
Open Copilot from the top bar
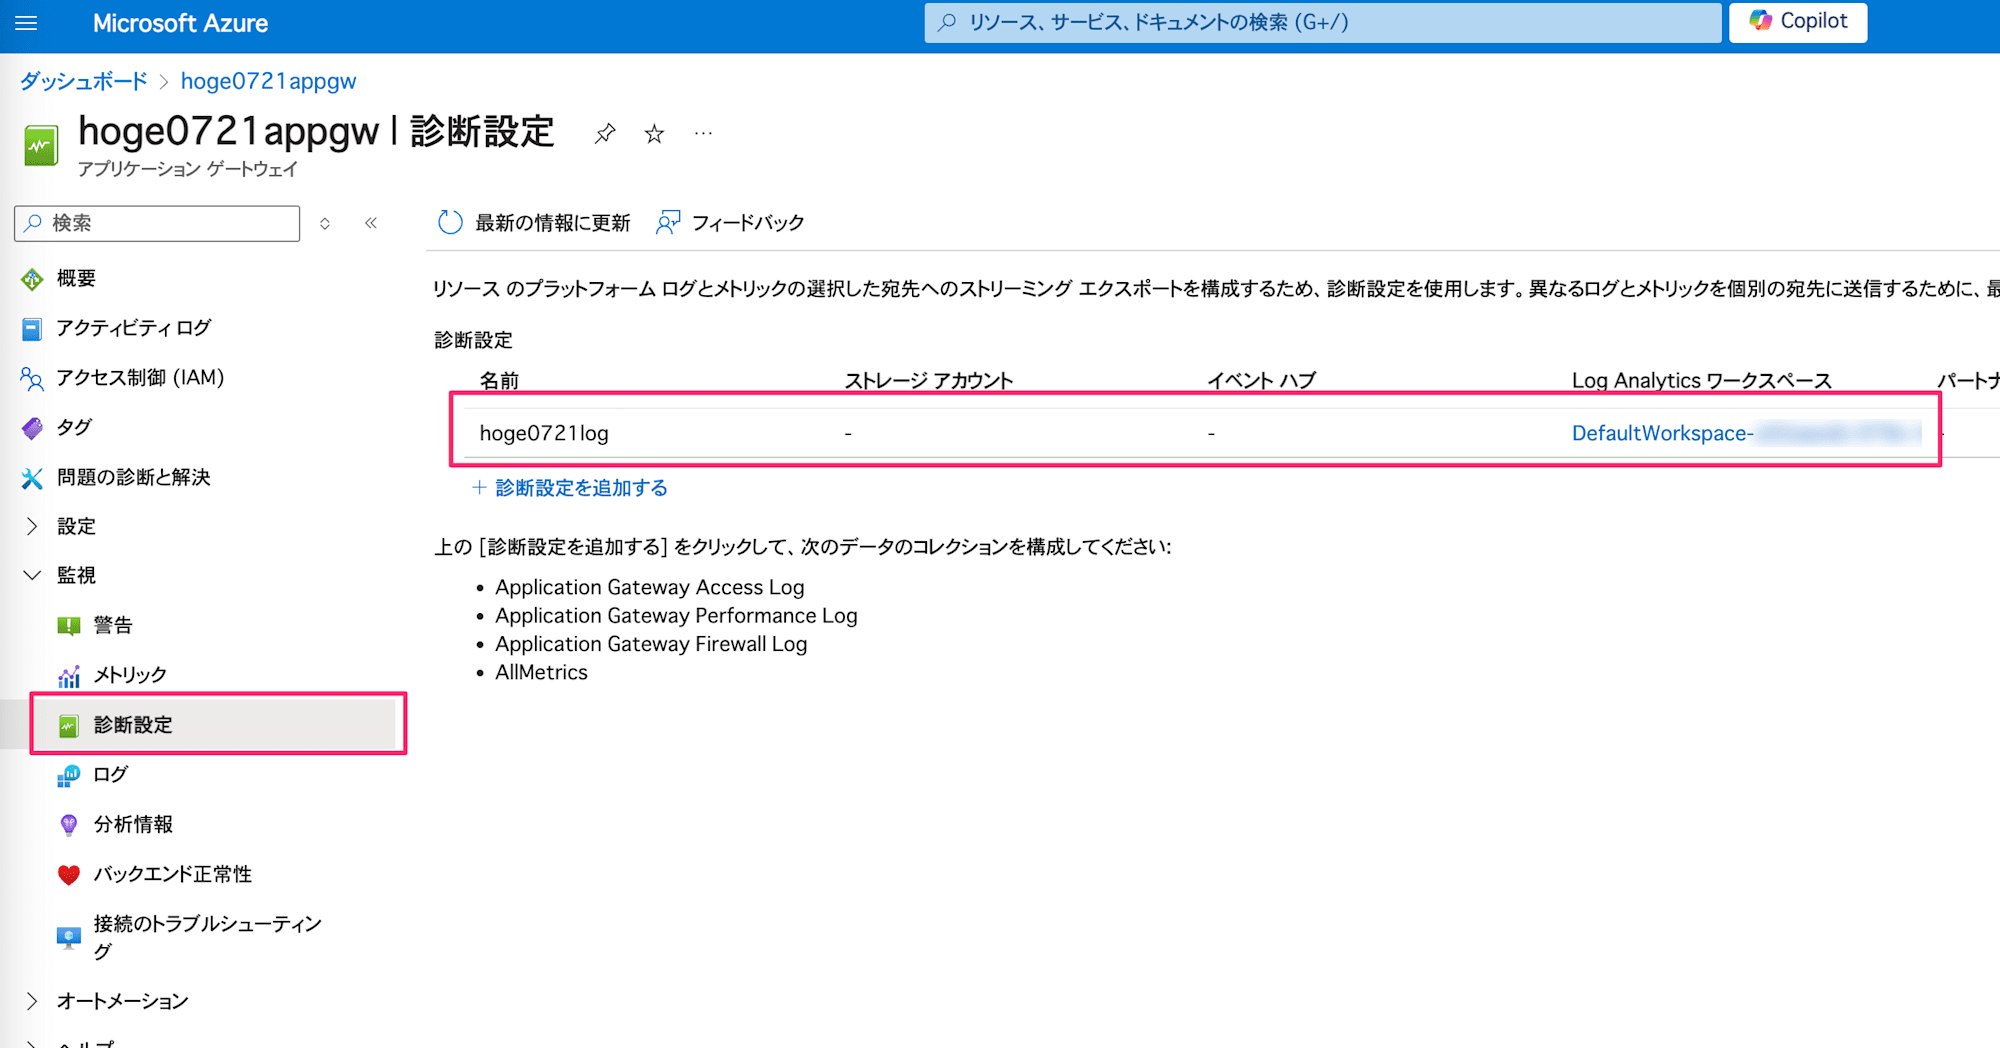pos(1798,22)
